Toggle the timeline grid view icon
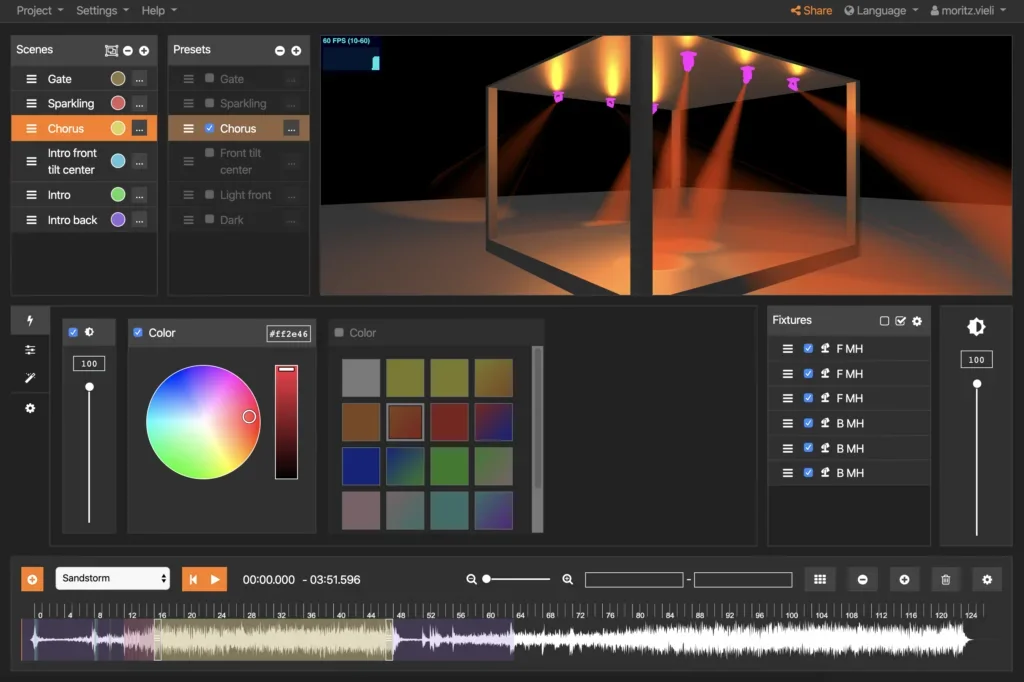Viewport: 1024px width, 682px height. coord(820,579)
